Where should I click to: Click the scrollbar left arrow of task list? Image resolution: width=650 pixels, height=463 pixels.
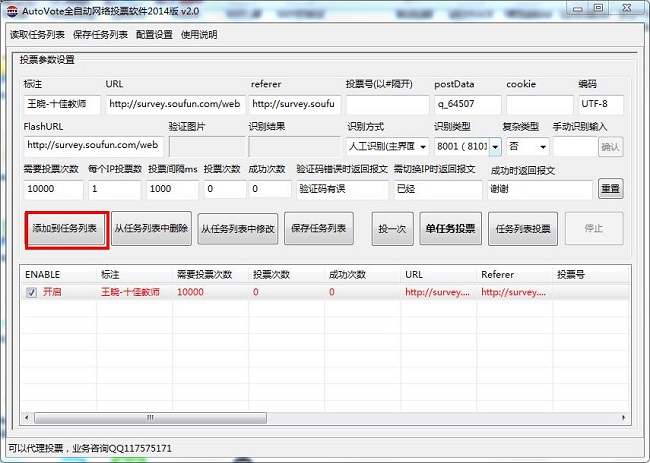[x=27, y=417]
